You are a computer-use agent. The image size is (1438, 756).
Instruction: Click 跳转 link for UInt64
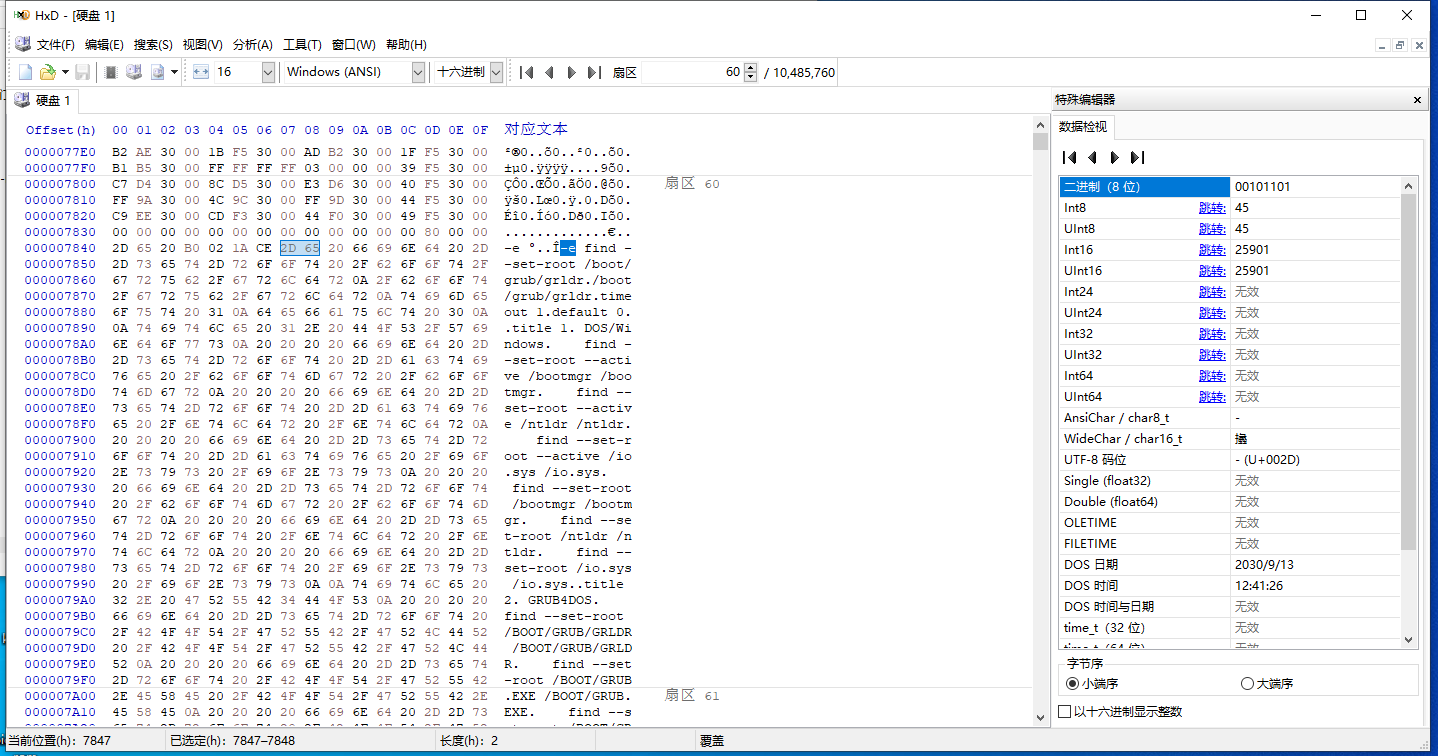(1212, 397)
